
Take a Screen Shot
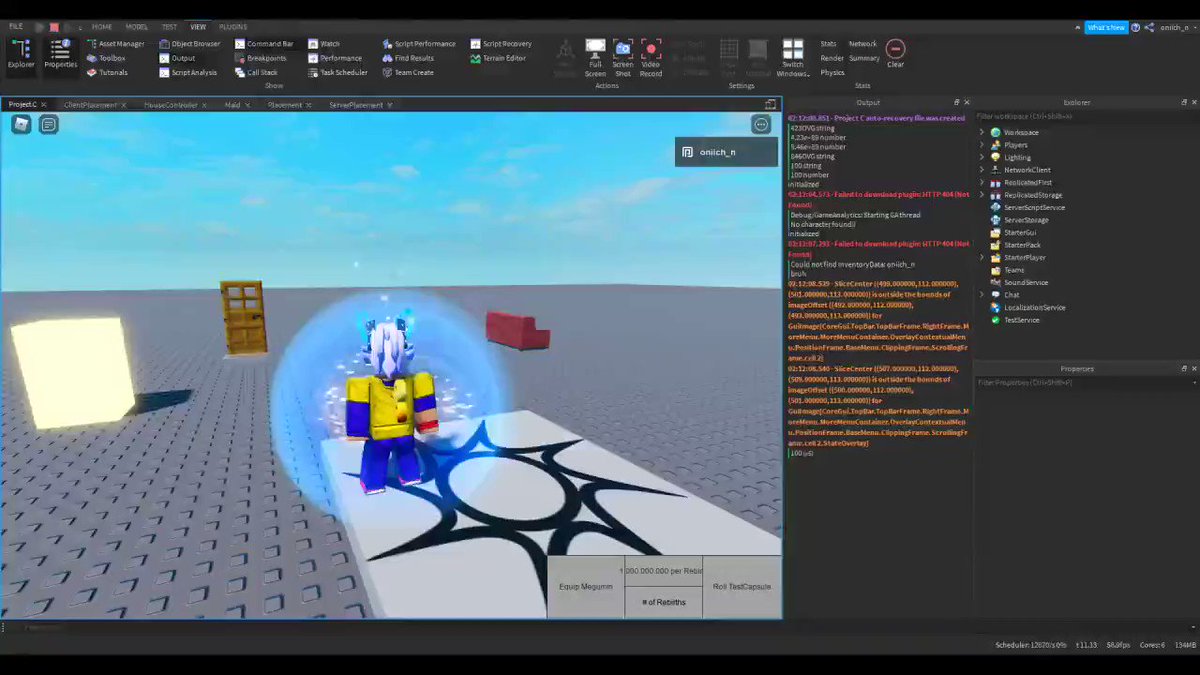623,58
